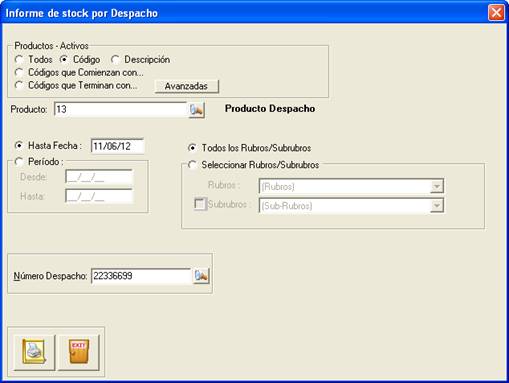This screenshot has height=383, width=509.
Task: Click the Productos - Activos group label
Action: pyautogui.click(x=52, y=46)
